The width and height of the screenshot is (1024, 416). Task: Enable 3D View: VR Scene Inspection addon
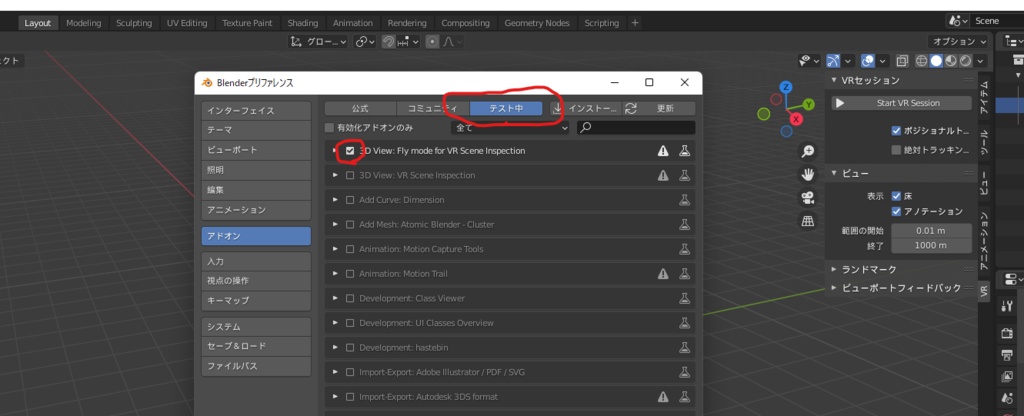click(350, 176)
